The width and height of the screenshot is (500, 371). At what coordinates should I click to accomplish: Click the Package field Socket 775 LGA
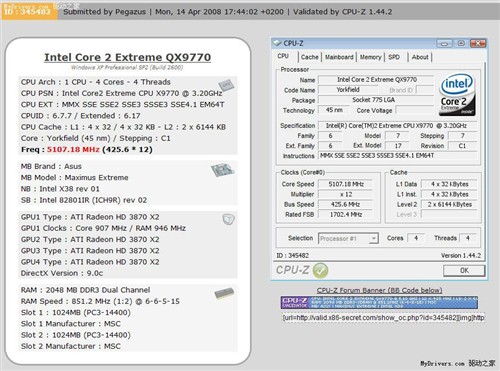coord(376,100)
